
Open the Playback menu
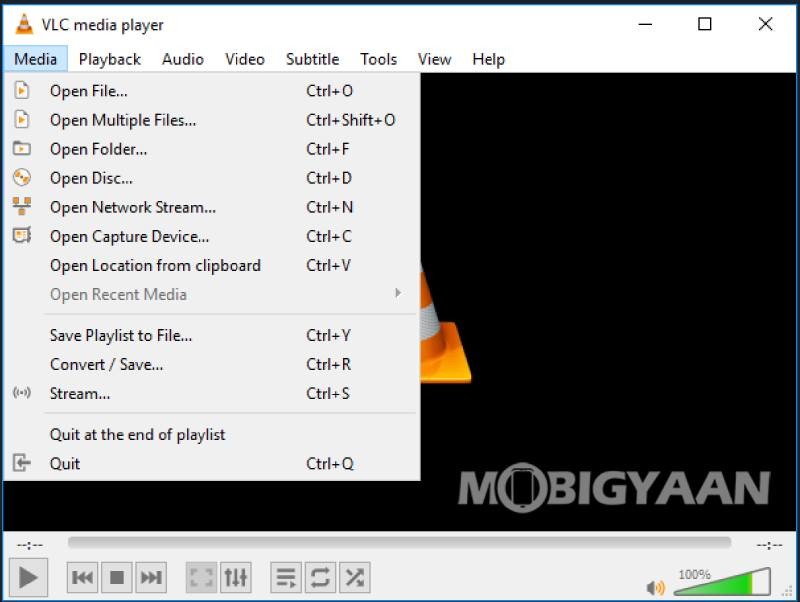(110, 59)
